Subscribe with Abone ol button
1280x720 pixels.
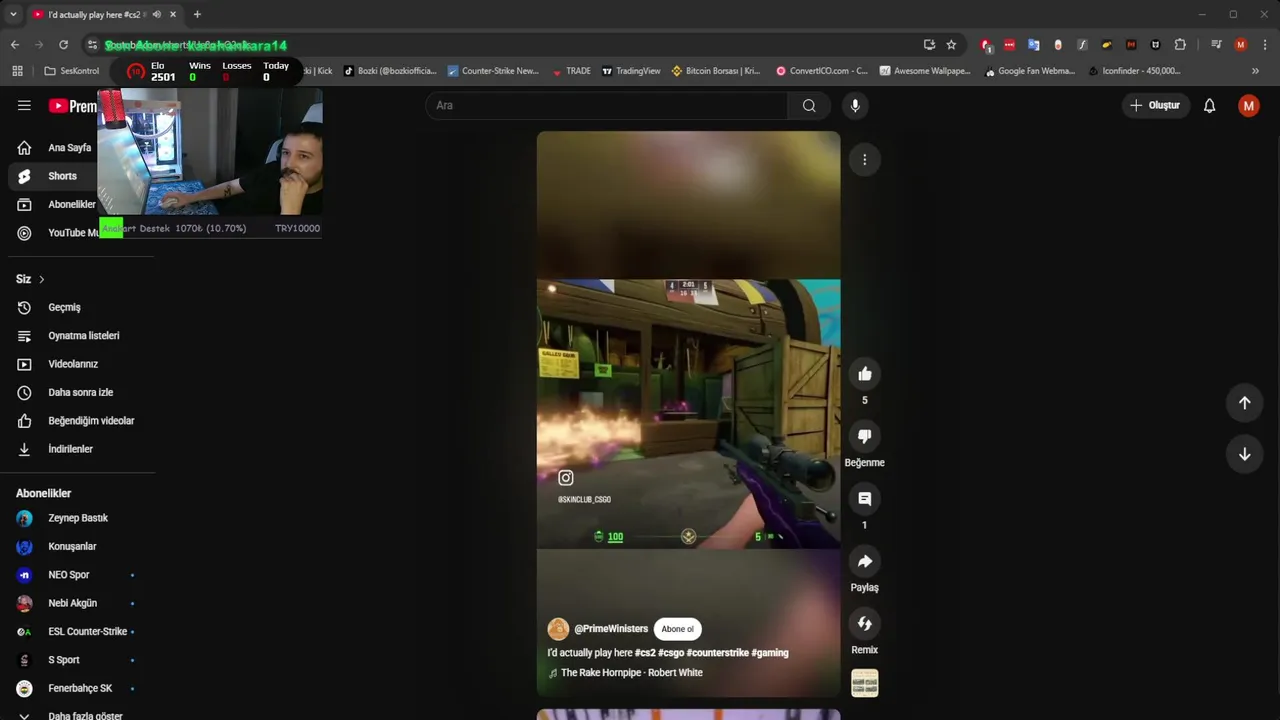pos(677,629)
